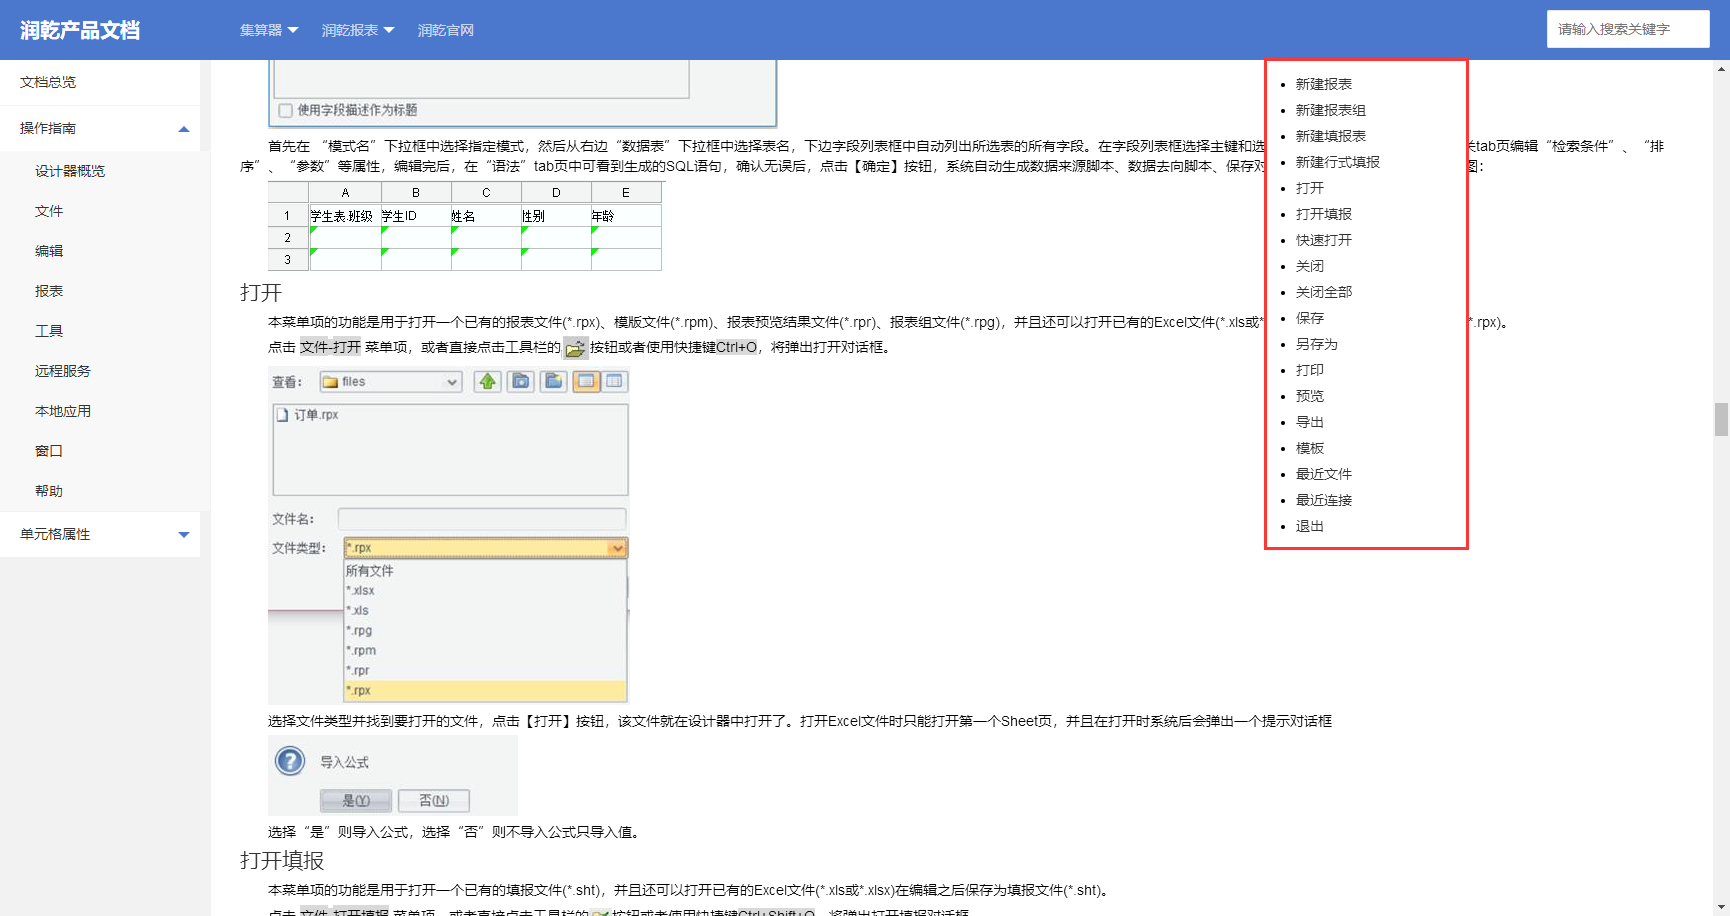Screen dimensions: 1730x916
Task: Open the 润乾报表 dropdown menu
Action: click(358, 30)
